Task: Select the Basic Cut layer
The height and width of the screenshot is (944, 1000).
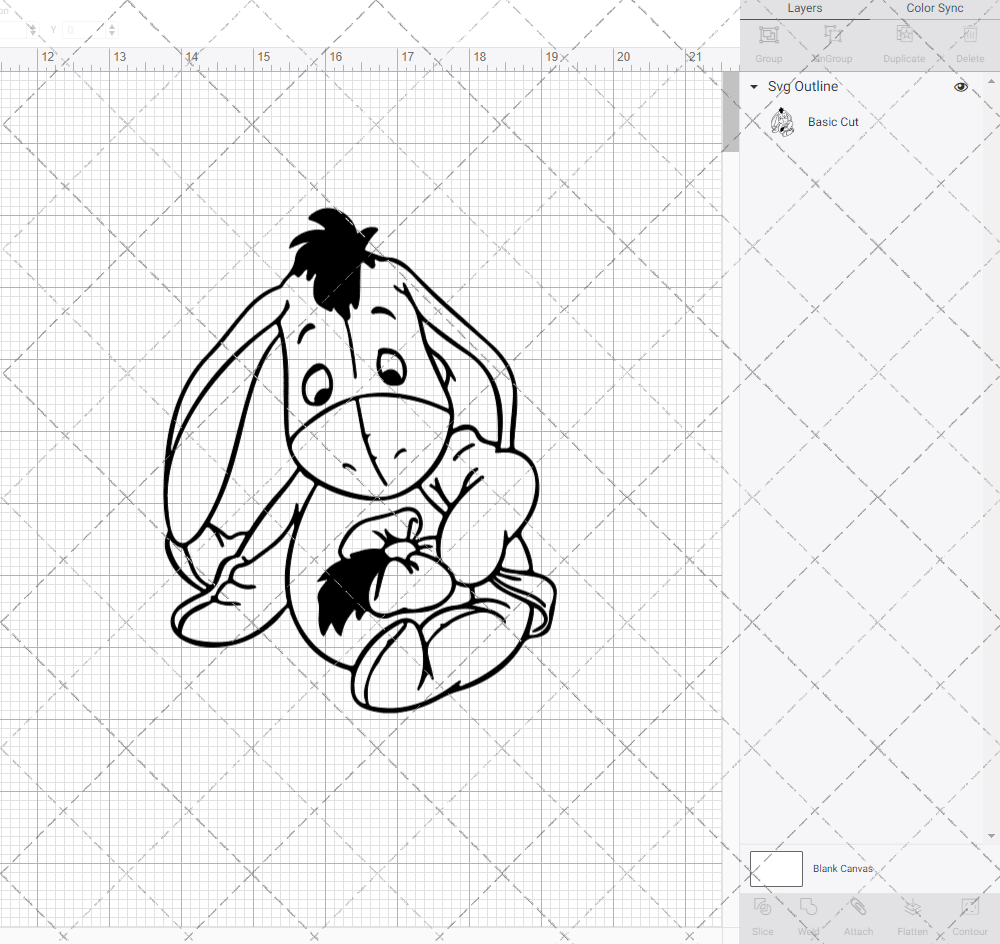Action: [833, 122]
